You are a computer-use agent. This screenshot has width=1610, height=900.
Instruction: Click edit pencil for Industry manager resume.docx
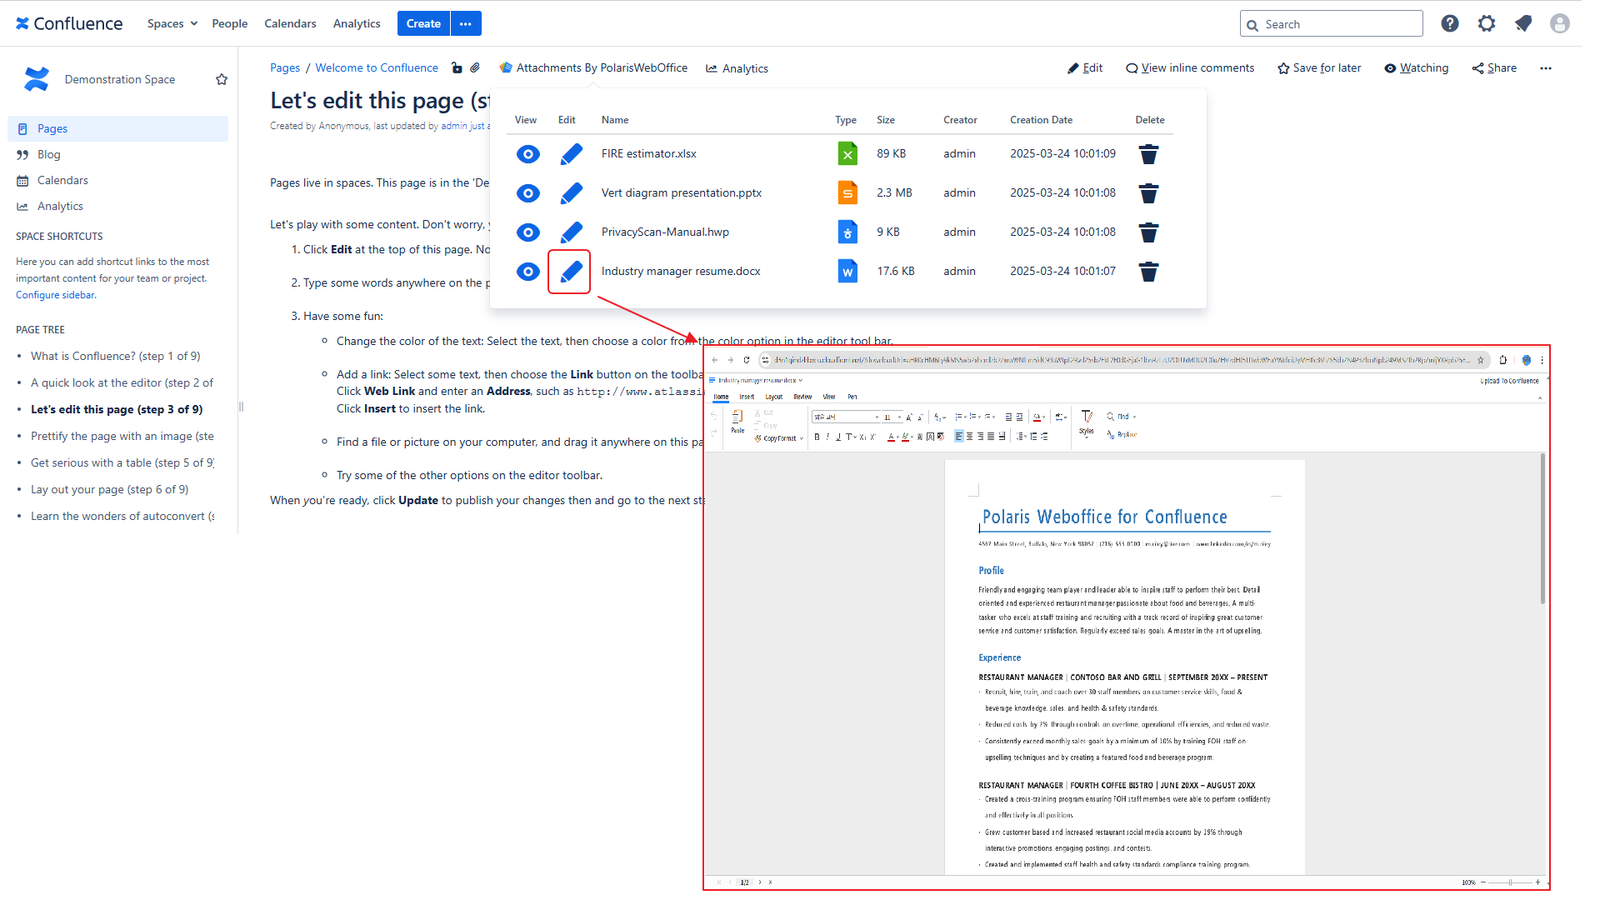pyautogui.click(x=571, y=271)
